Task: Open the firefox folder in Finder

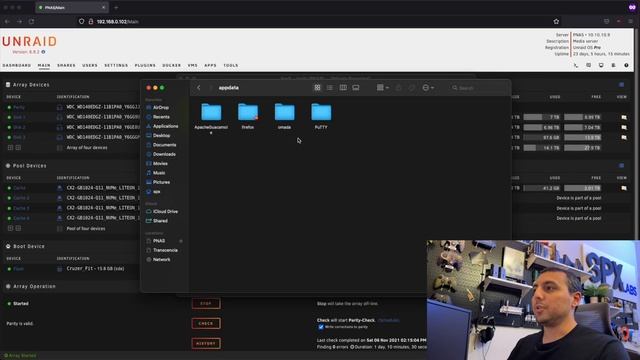Action: (248, 112)
